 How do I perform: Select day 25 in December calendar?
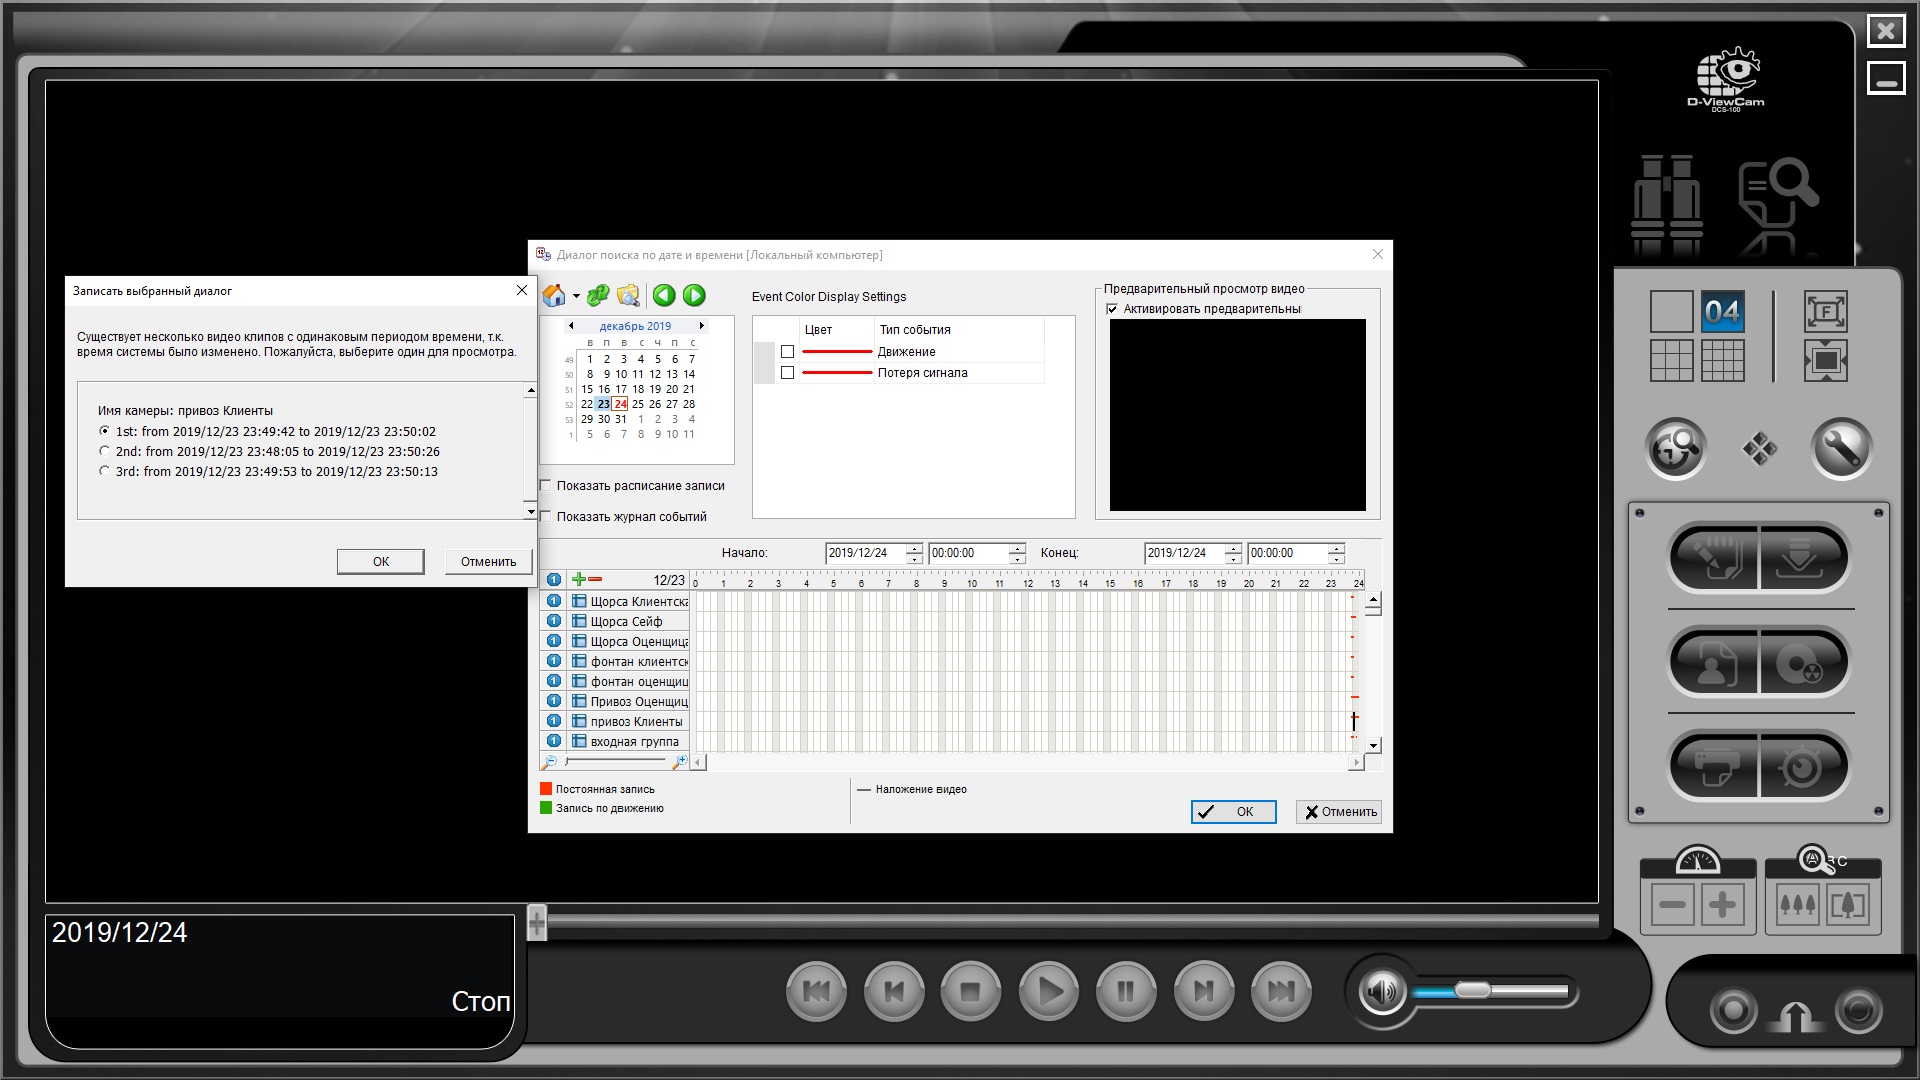coord(638,404)
